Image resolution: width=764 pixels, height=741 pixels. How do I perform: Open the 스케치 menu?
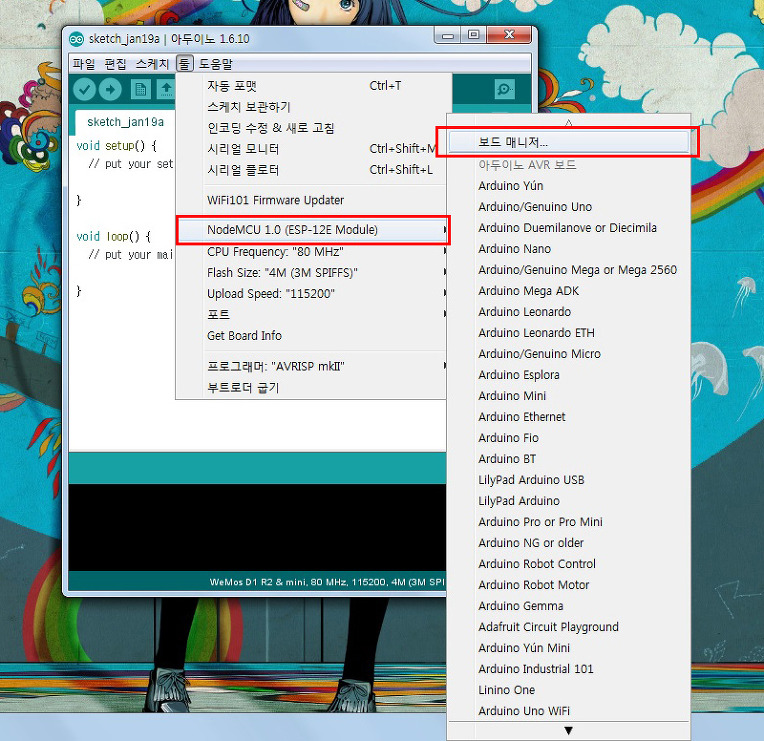(152, 64)
